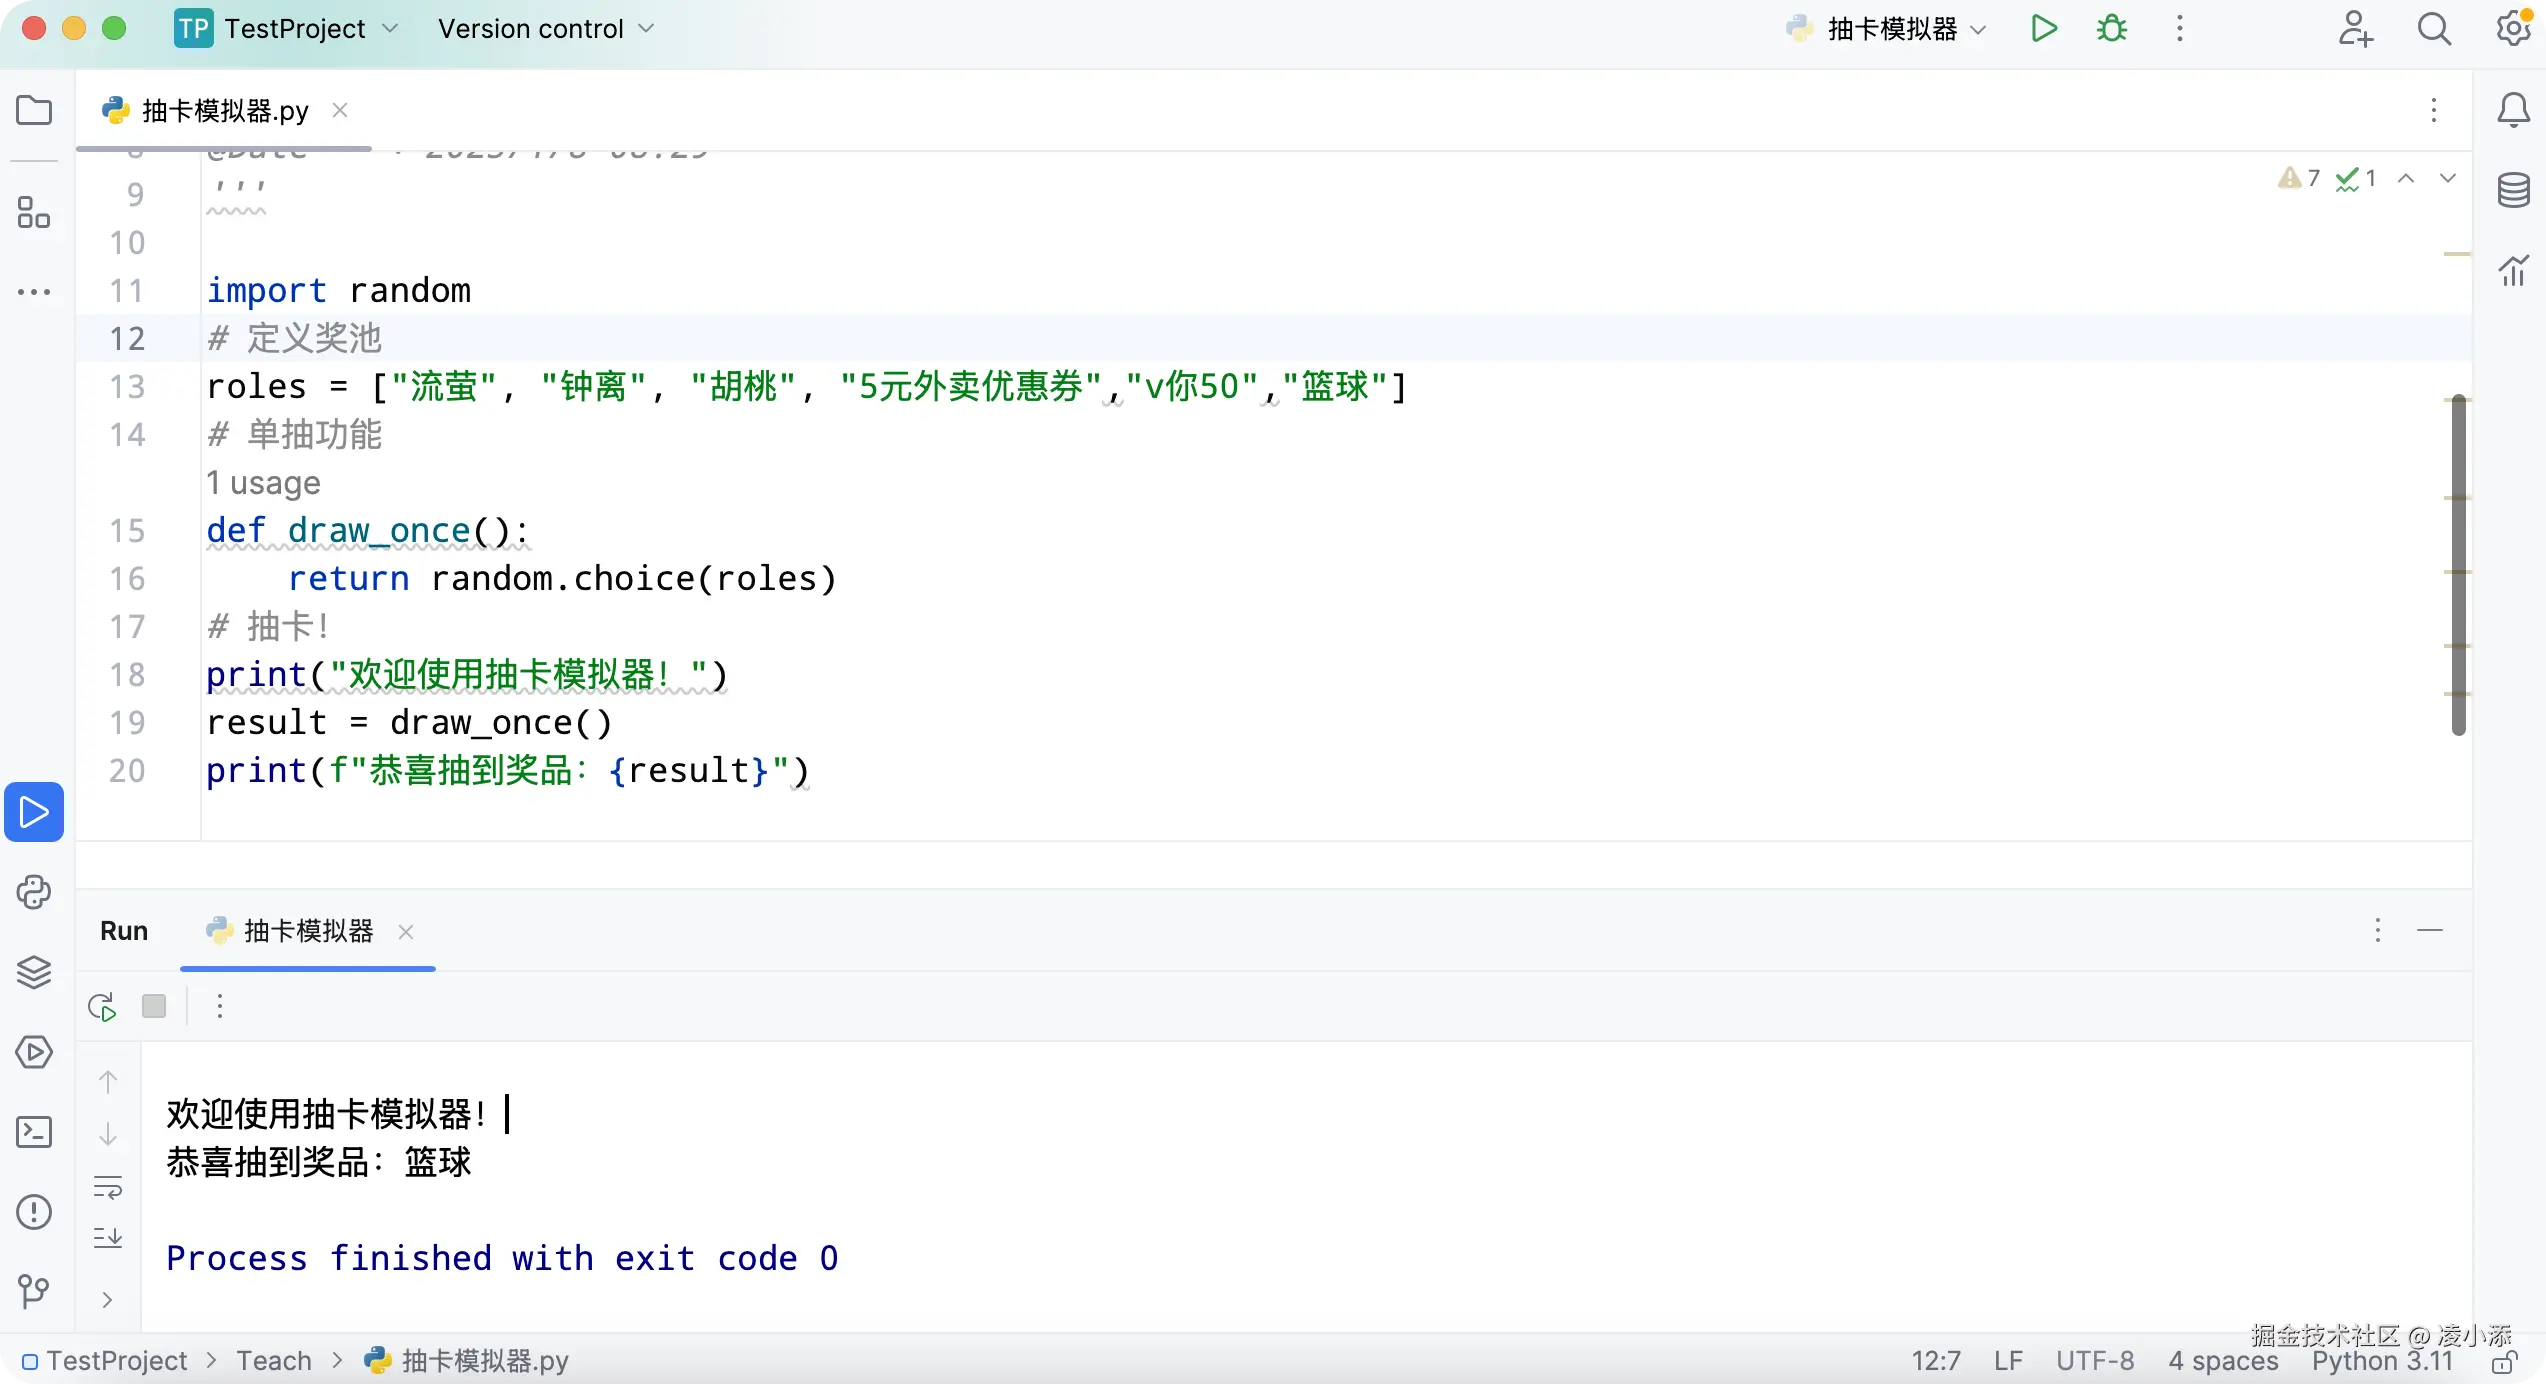The width and height of the screenshot is (2546, 1384).
Task: Run the script with green play button
Action: pyautogui.click(x=2044, y=28)
